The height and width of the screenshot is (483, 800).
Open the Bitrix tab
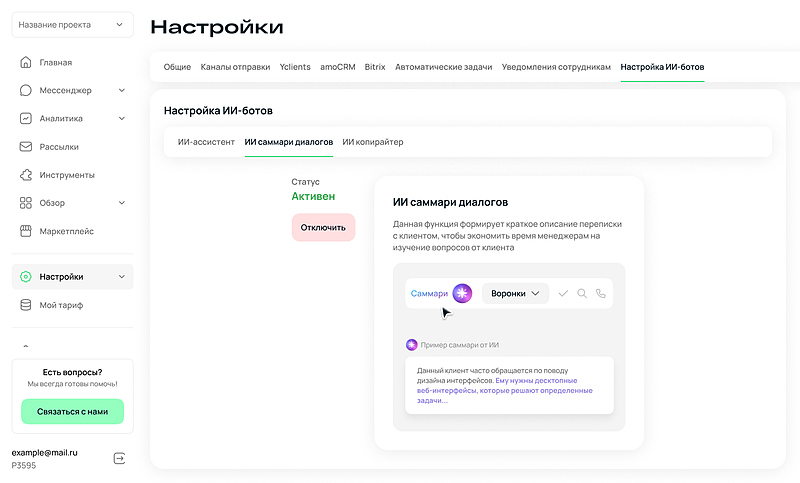tap(375, 67)
